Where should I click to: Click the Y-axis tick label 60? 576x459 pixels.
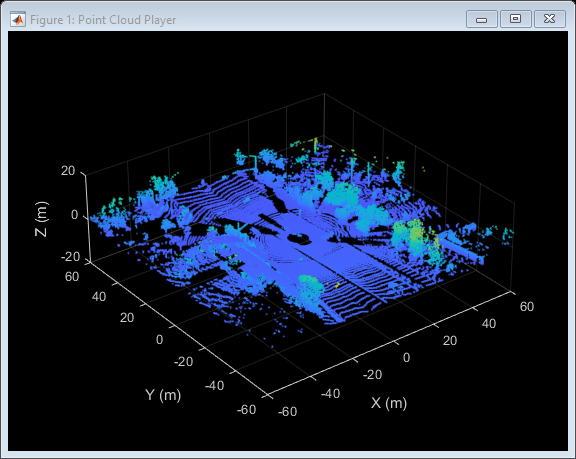(x=72, y=277)
